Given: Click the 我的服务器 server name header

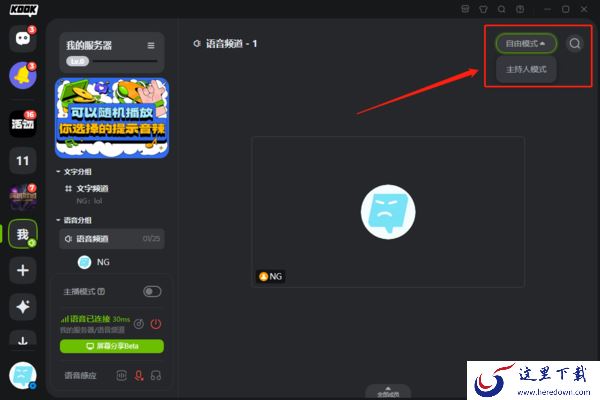Looking at the screenshot, I should [89, 46].
